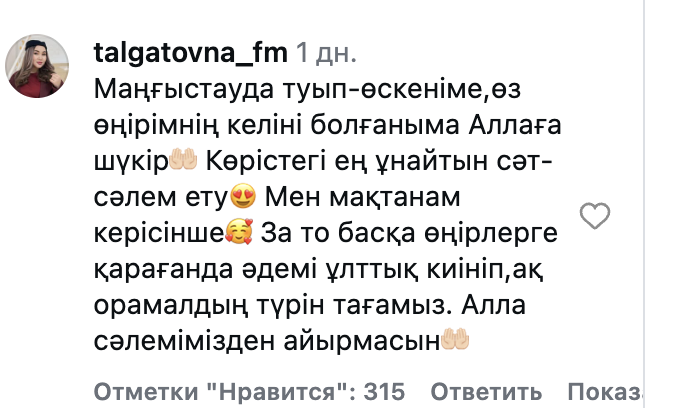Click raised hands emoji after "айырмасын"
Screen dimensions: 694x408
point(456,342)
